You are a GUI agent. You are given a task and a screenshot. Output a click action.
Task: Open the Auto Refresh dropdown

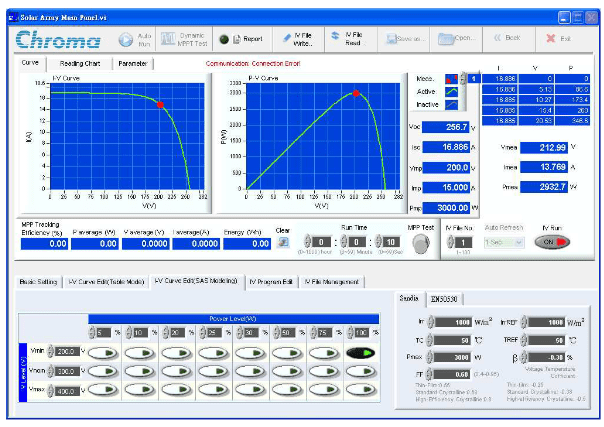click(505, 242)
